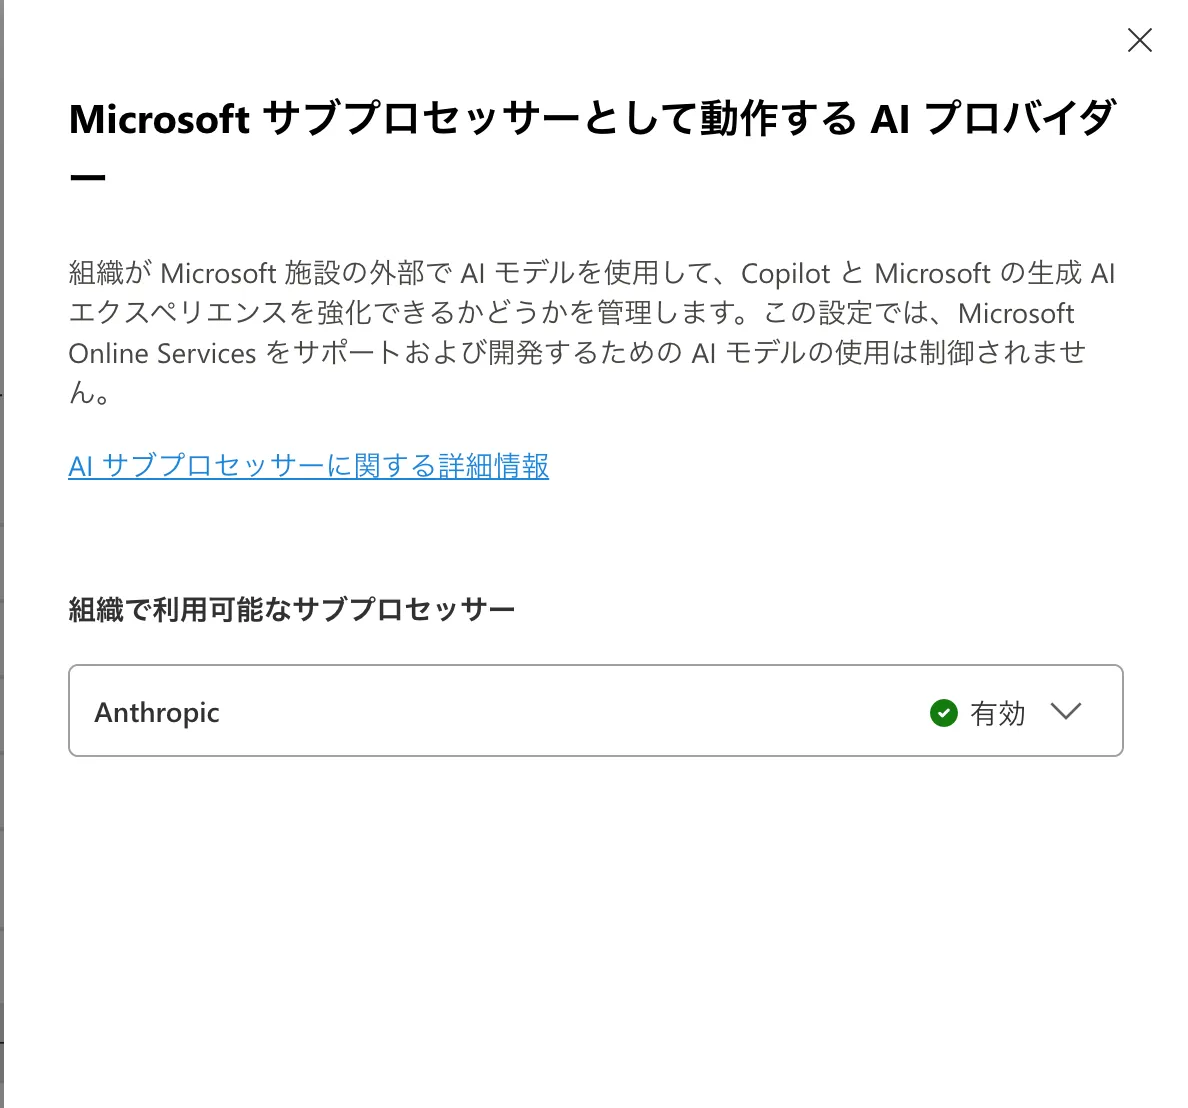
Task: Click the word Copilot in the description
Action: [x=785, y=273]
